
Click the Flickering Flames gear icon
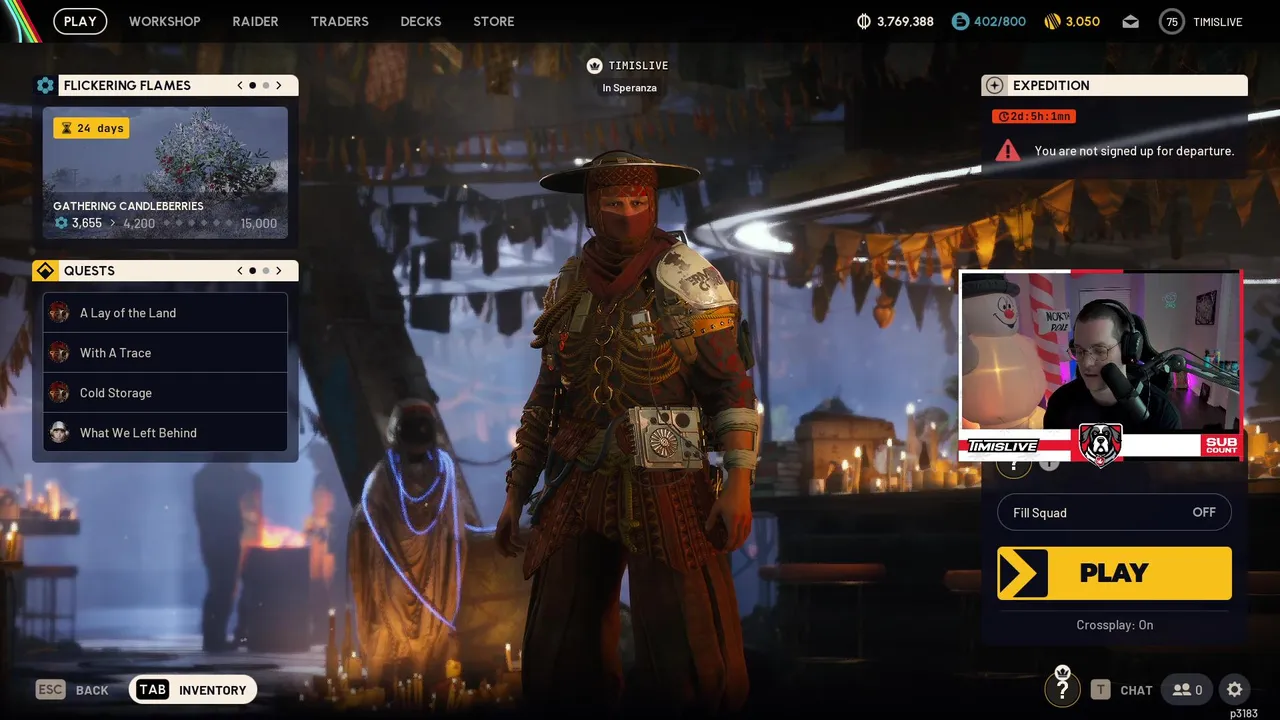(45, 85)
